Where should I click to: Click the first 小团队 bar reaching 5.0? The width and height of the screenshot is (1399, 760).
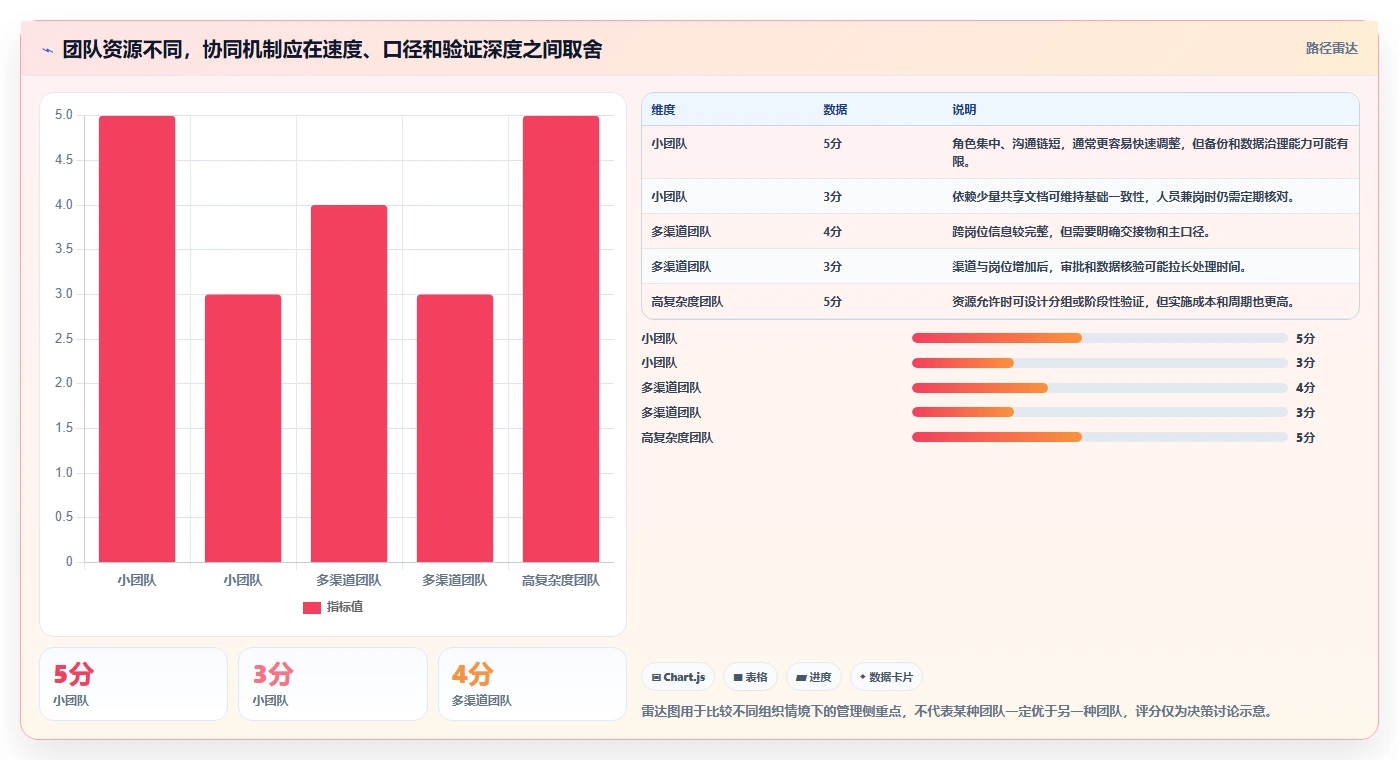coord(137,338)
